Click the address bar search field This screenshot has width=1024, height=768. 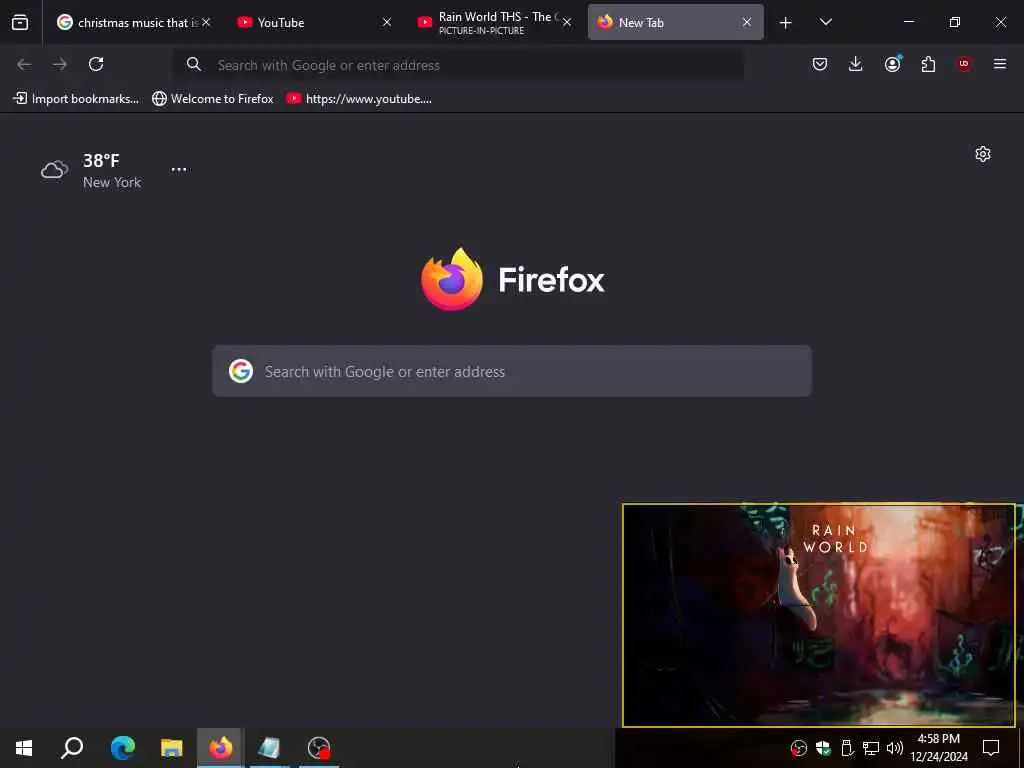[x=458, y=65]
